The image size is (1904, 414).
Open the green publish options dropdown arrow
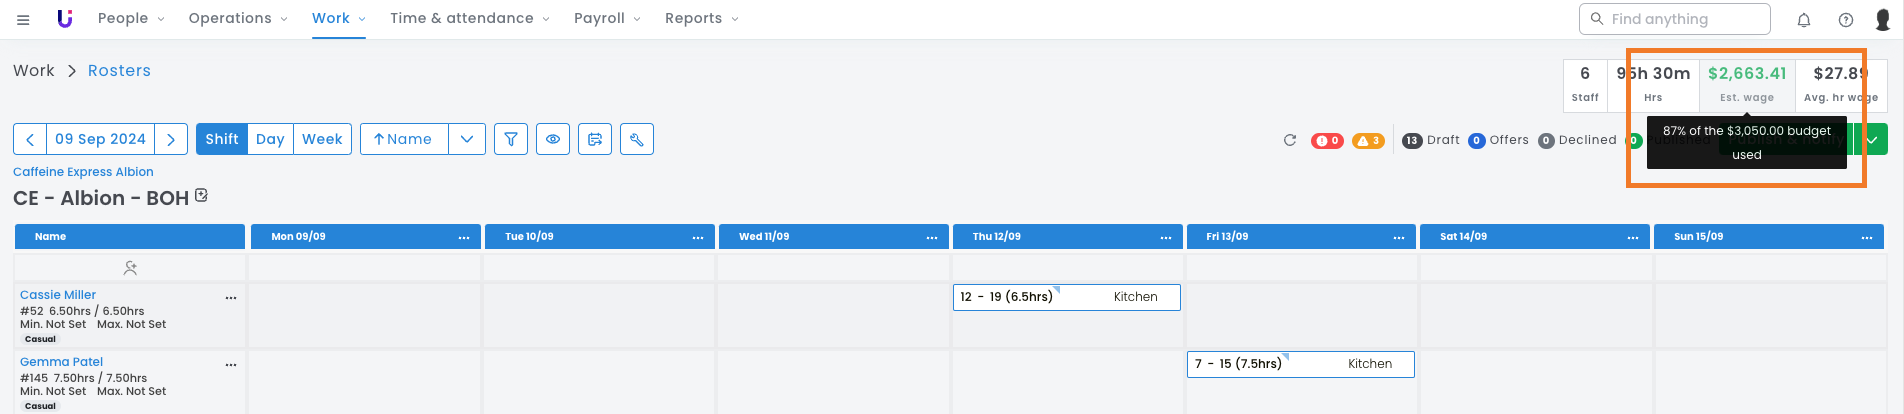(x=1872, y=140)
